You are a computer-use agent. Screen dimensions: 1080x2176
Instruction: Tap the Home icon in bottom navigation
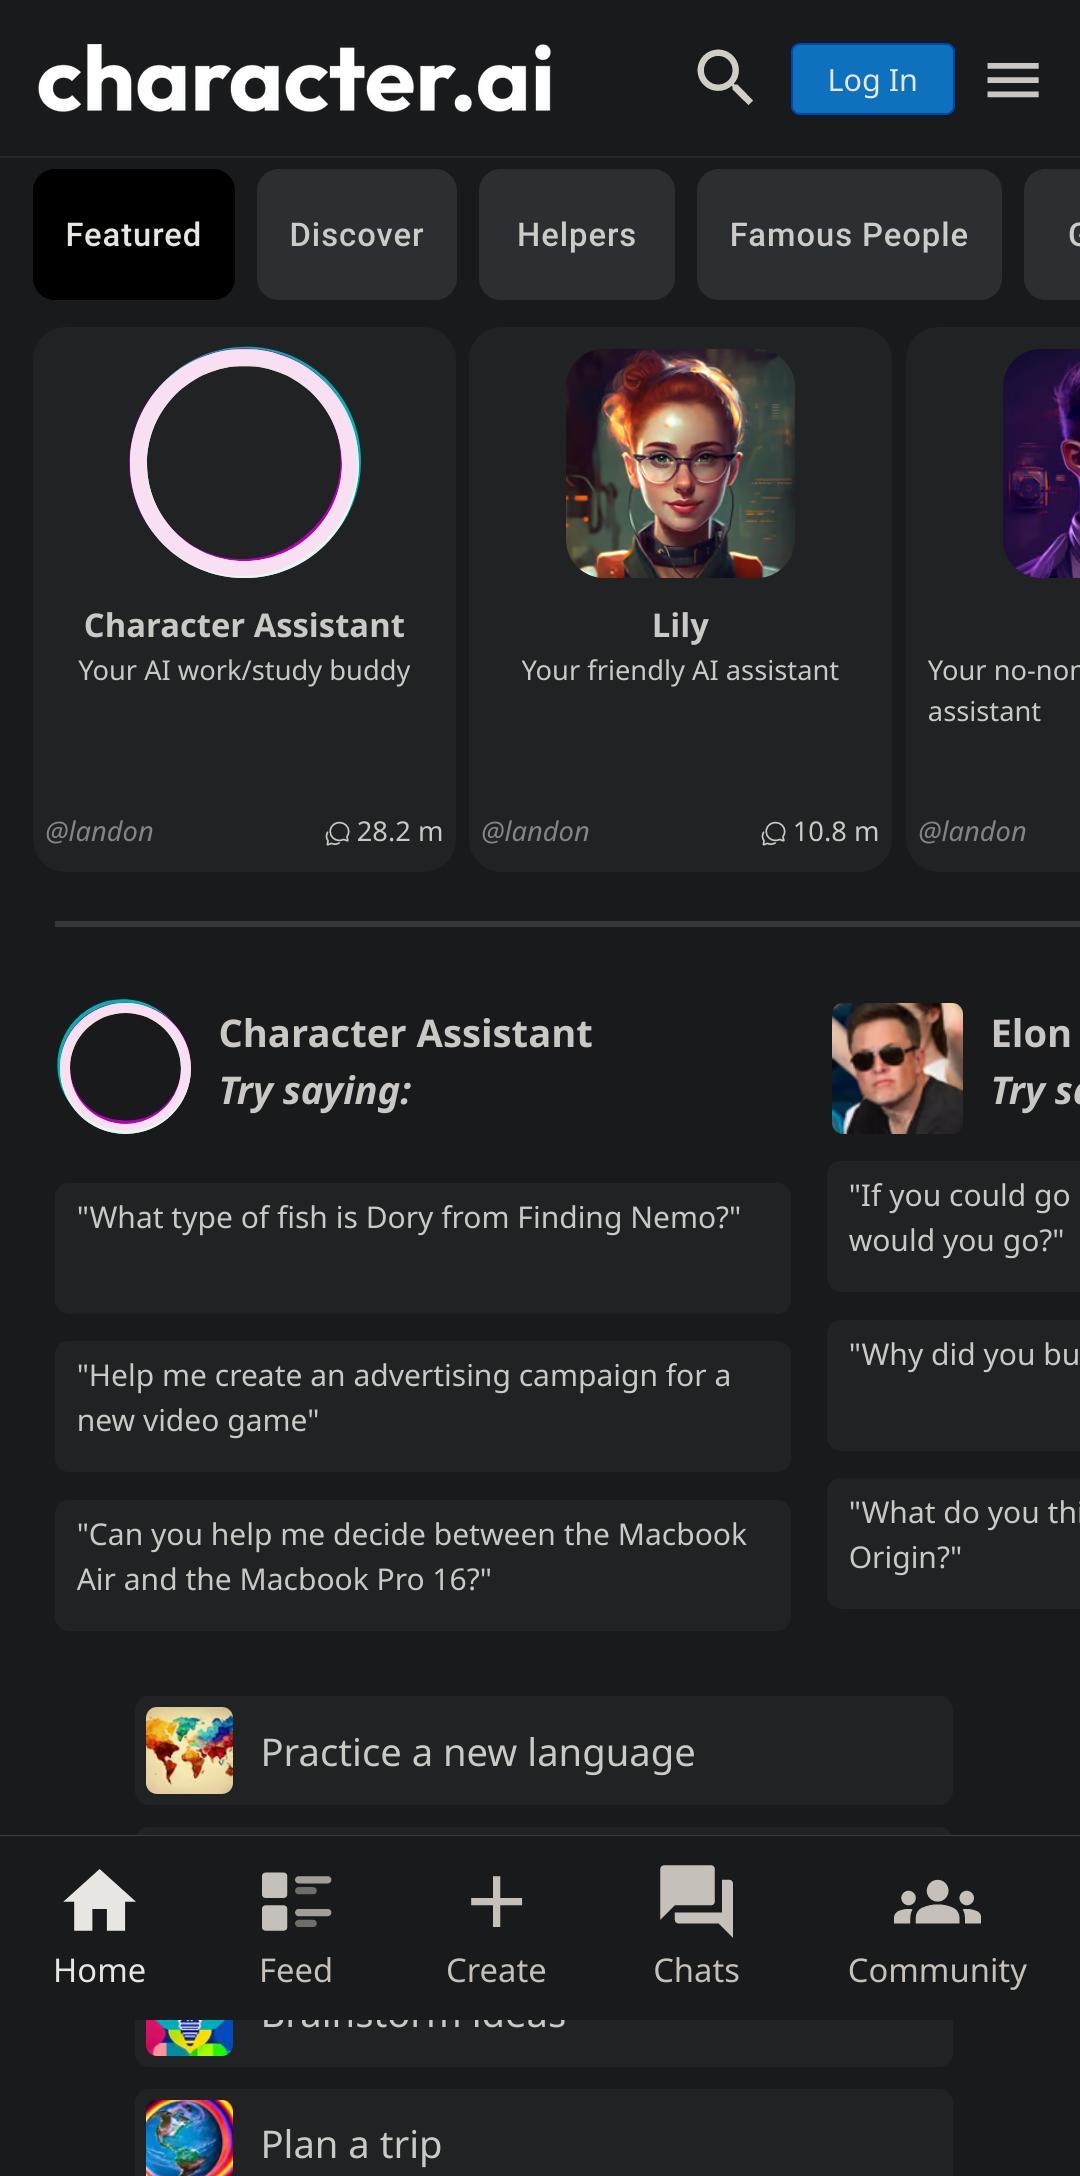[99, 1900]
